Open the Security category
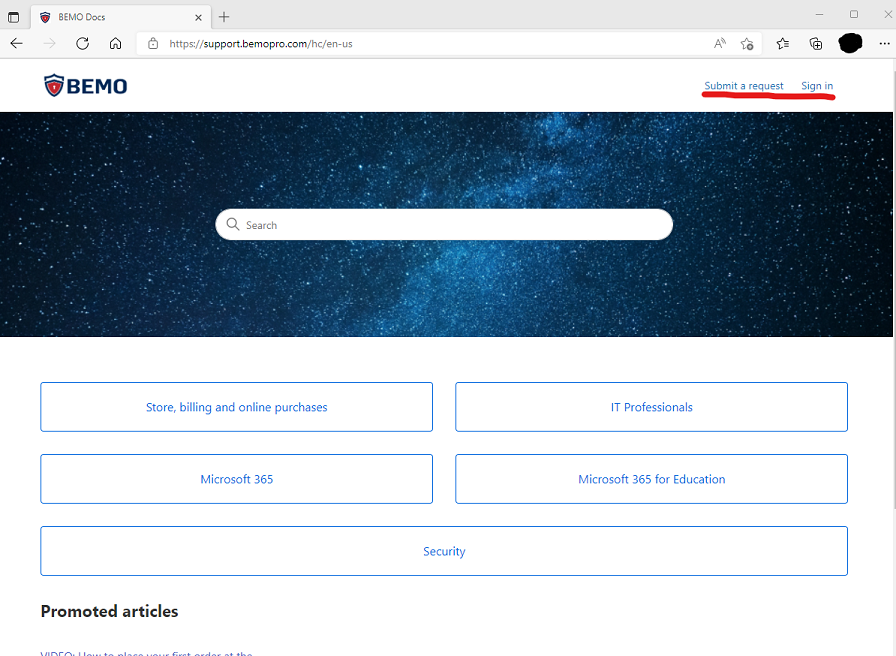Image resolution: width=896 pixels, height=656 pixels. (x=444, y=551)
